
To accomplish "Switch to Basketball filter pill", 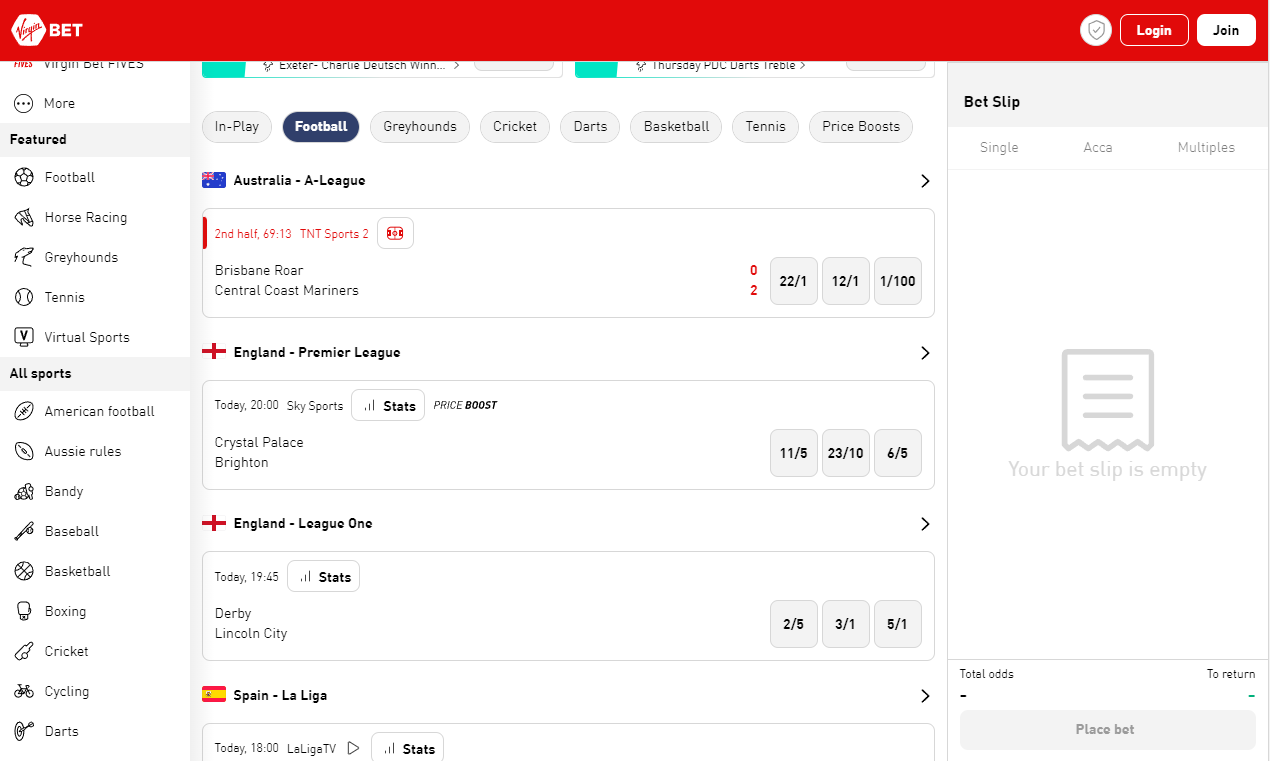I will pyautogui.click(x=676, y=127).
